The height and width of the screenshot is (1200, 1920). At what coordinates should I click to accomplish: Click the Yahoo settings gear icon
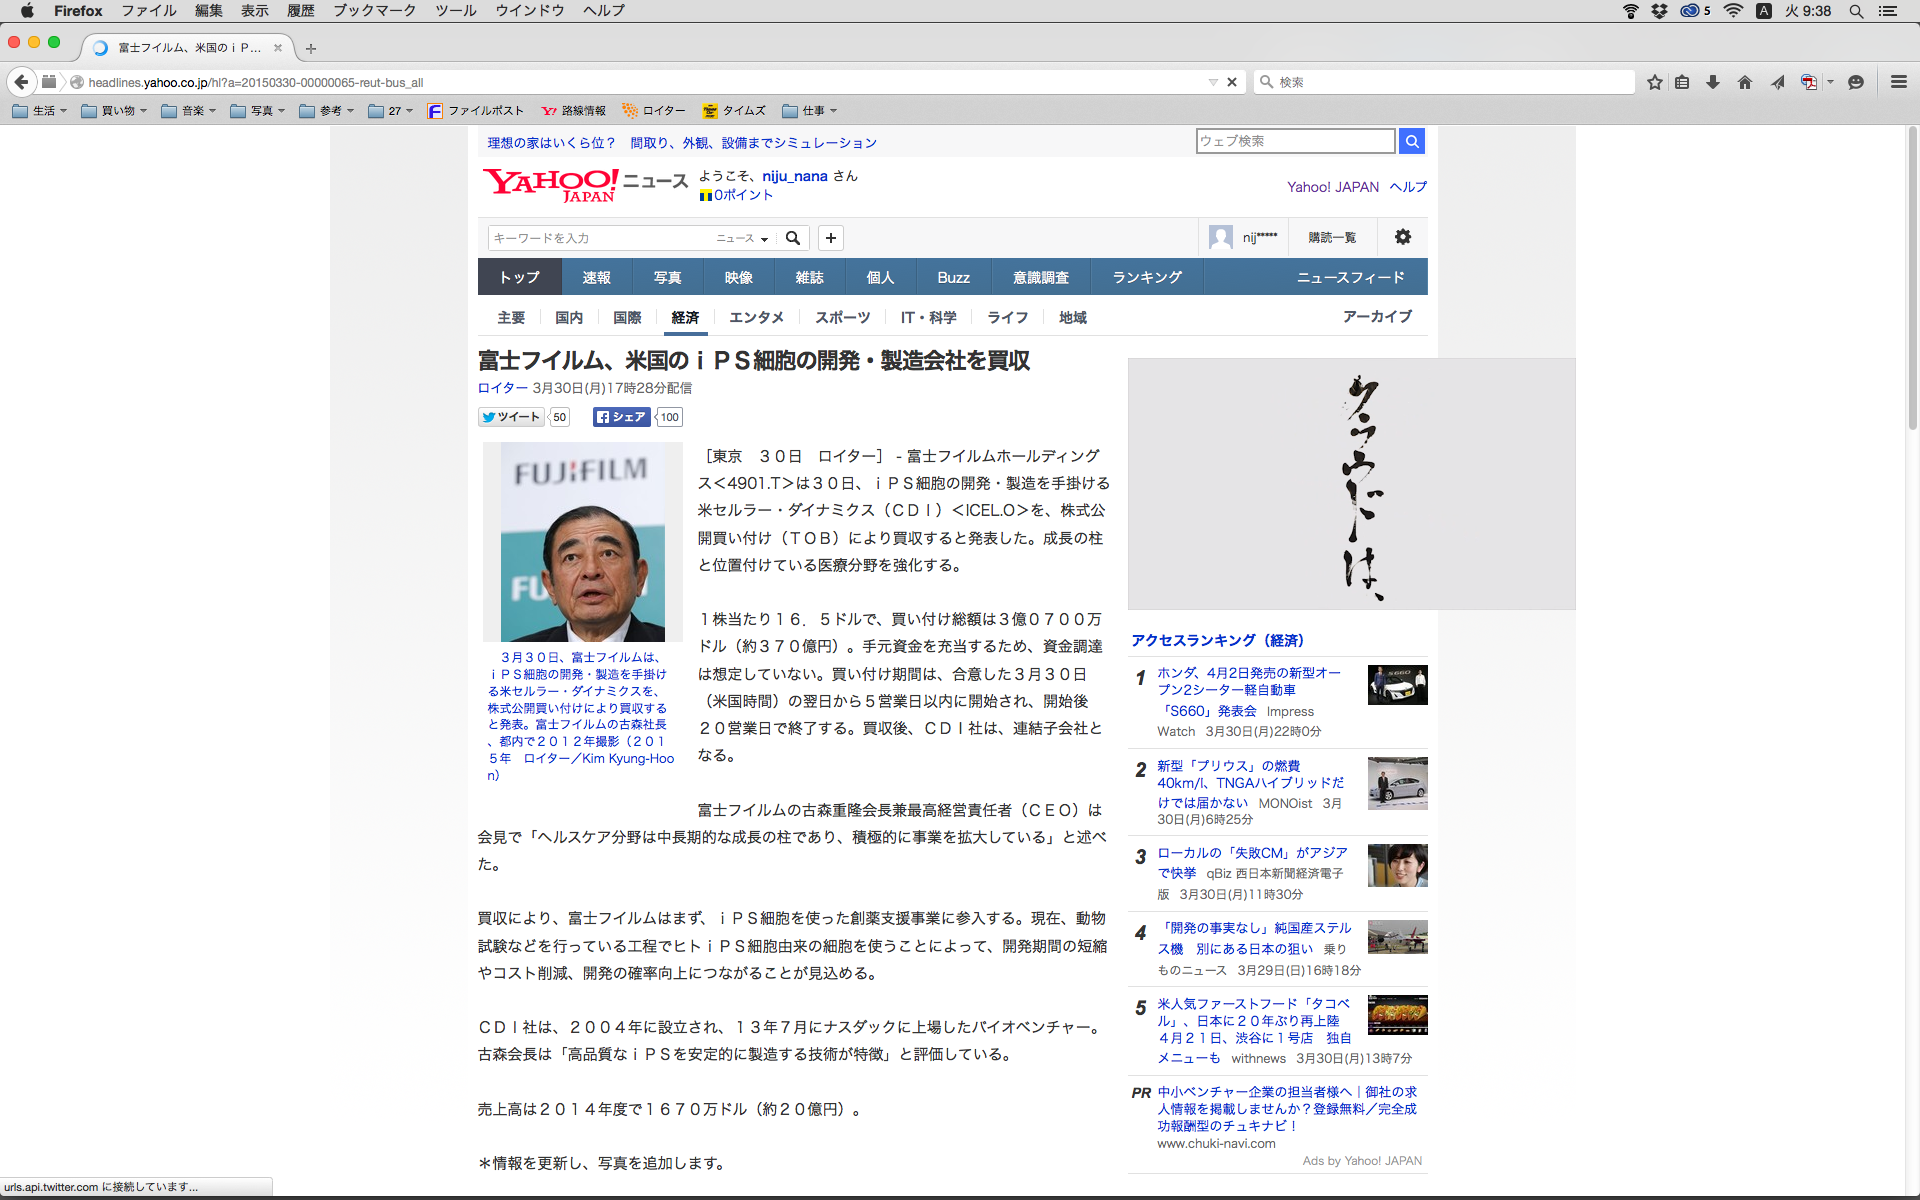pyautogui.click(x=1403, y=237)
